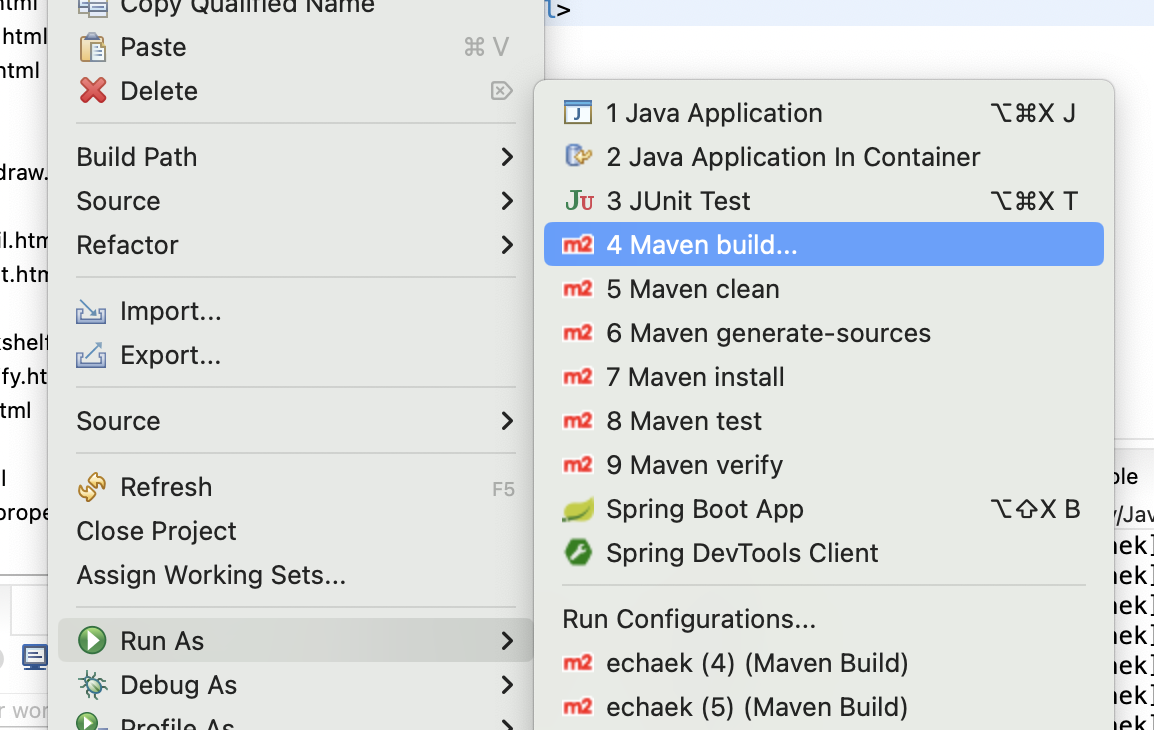Expand the Build Path submenu arrow
This screenshot has width=1154, height=730.
[x=506, y=157]
